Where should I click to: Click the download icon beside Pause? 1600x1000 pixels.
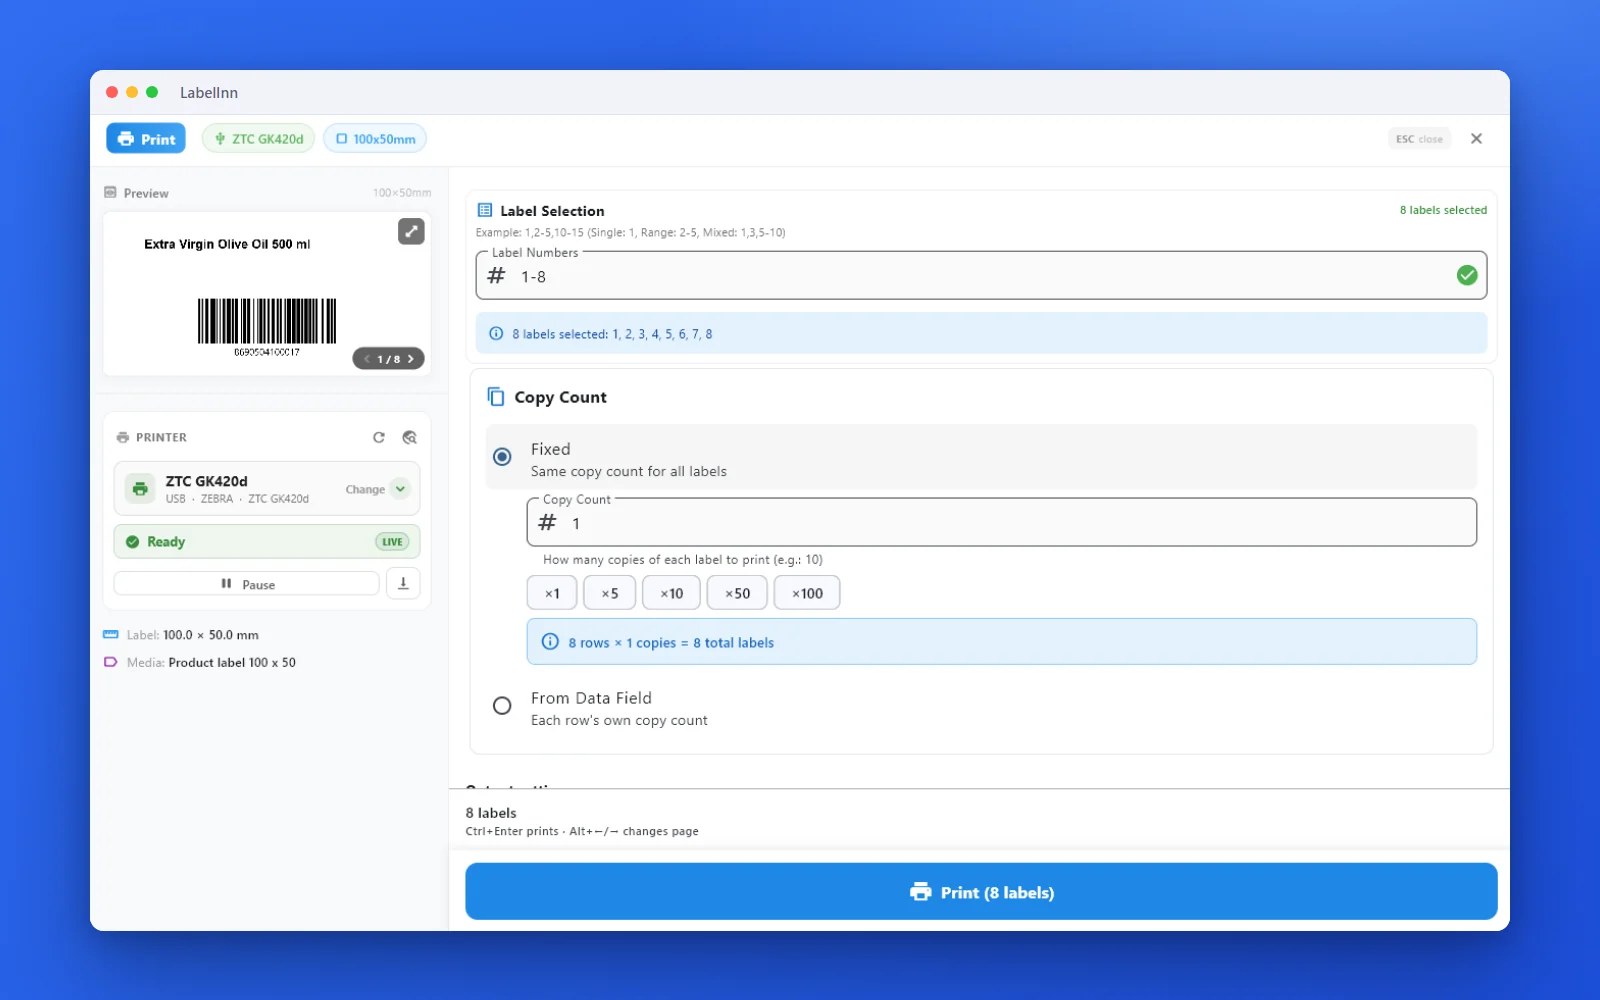tap(403, 583)
